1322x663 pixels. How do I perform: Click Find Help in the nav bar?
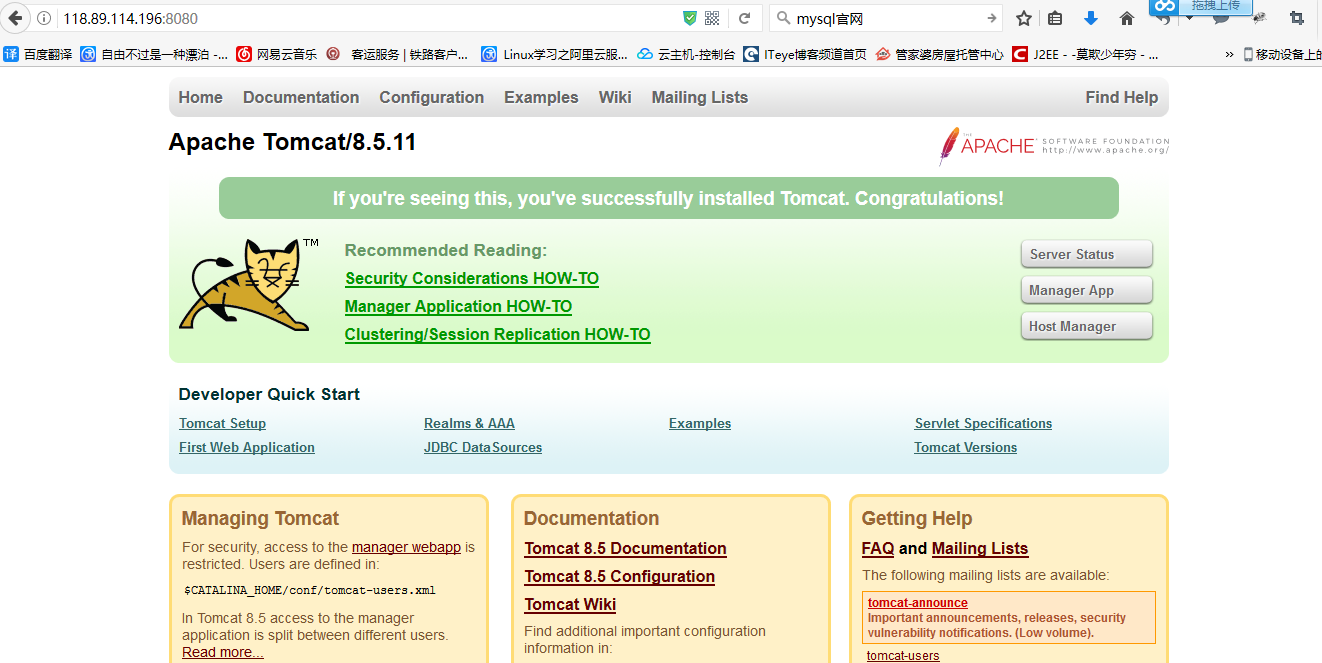point(1122,97)
